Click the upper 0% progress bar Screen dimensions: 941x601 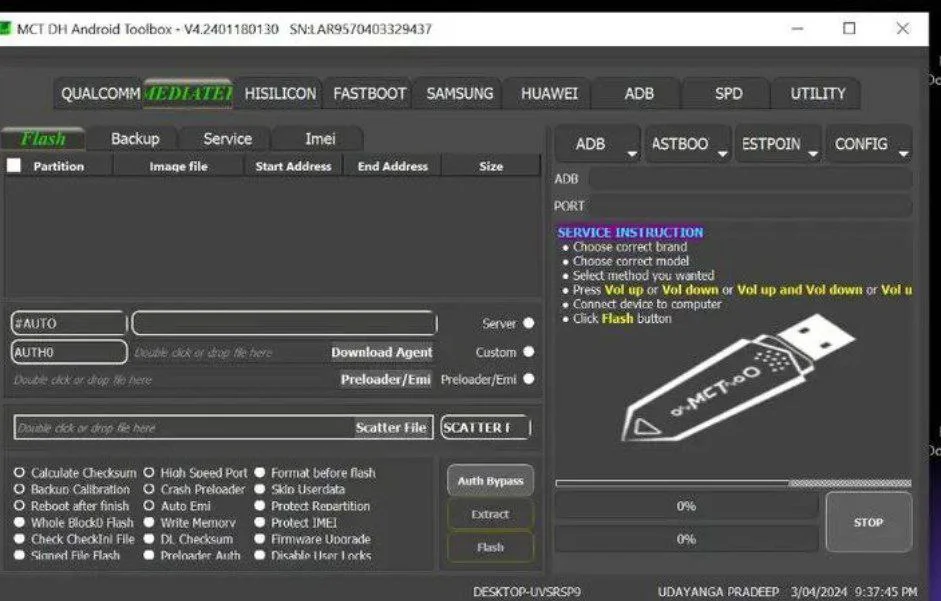(x=686, y=506)
